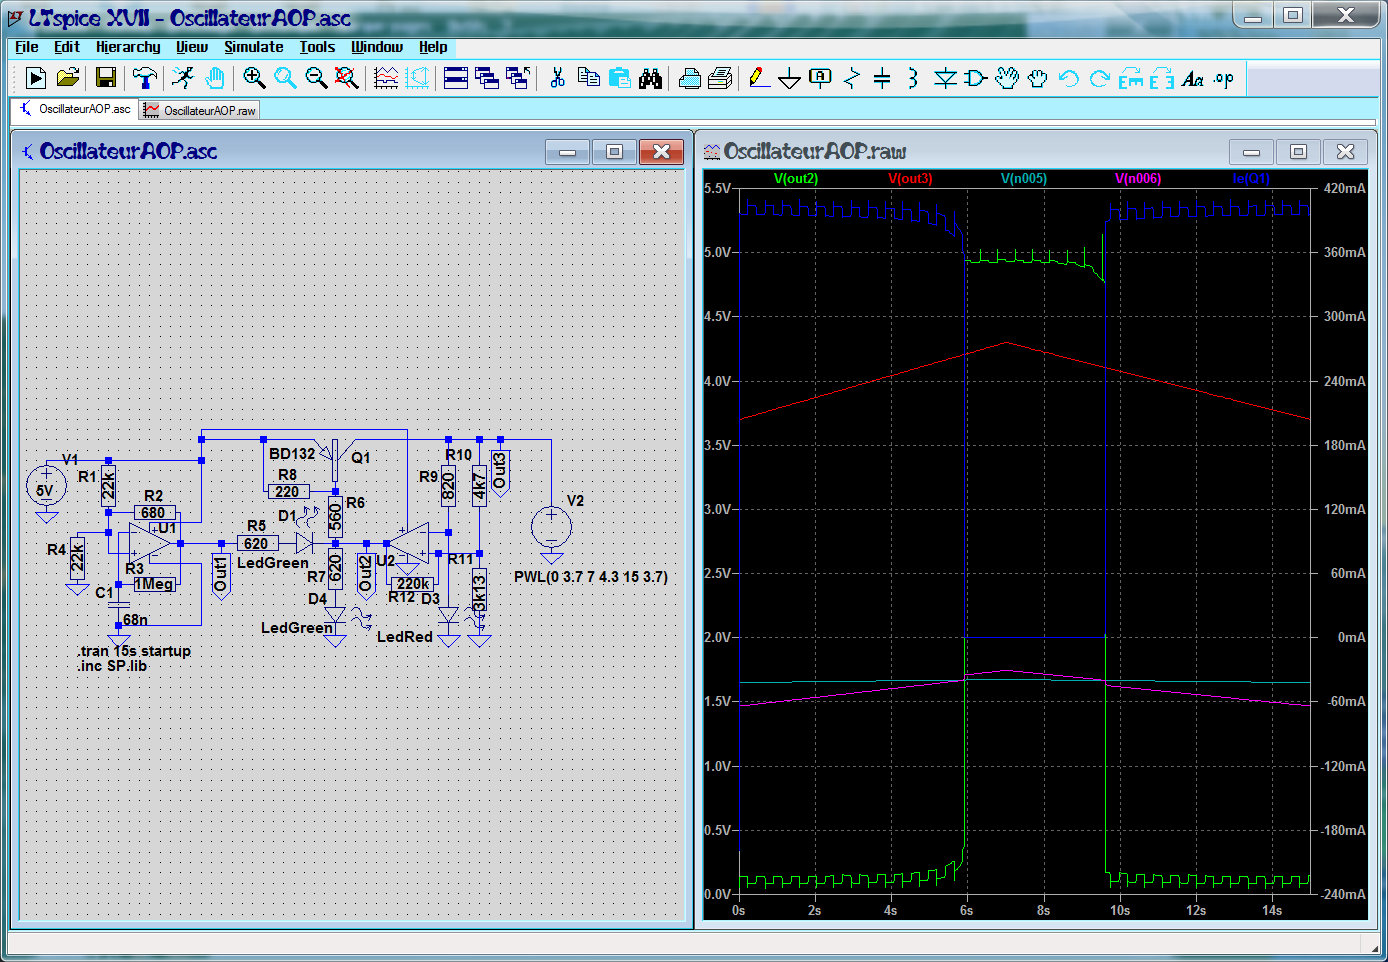Click the V(n006) trace label
This screenshot has height=962, width=1388.
pyautogui.click(x=1138, y=179)
